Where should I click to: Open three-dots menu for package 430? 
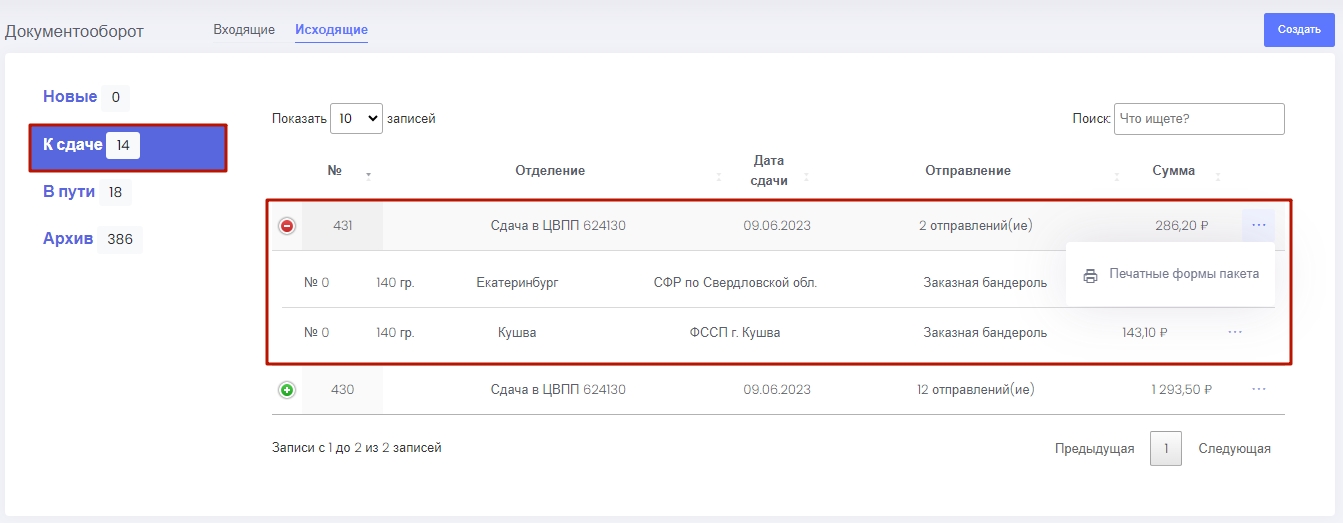coord(1258,389)
